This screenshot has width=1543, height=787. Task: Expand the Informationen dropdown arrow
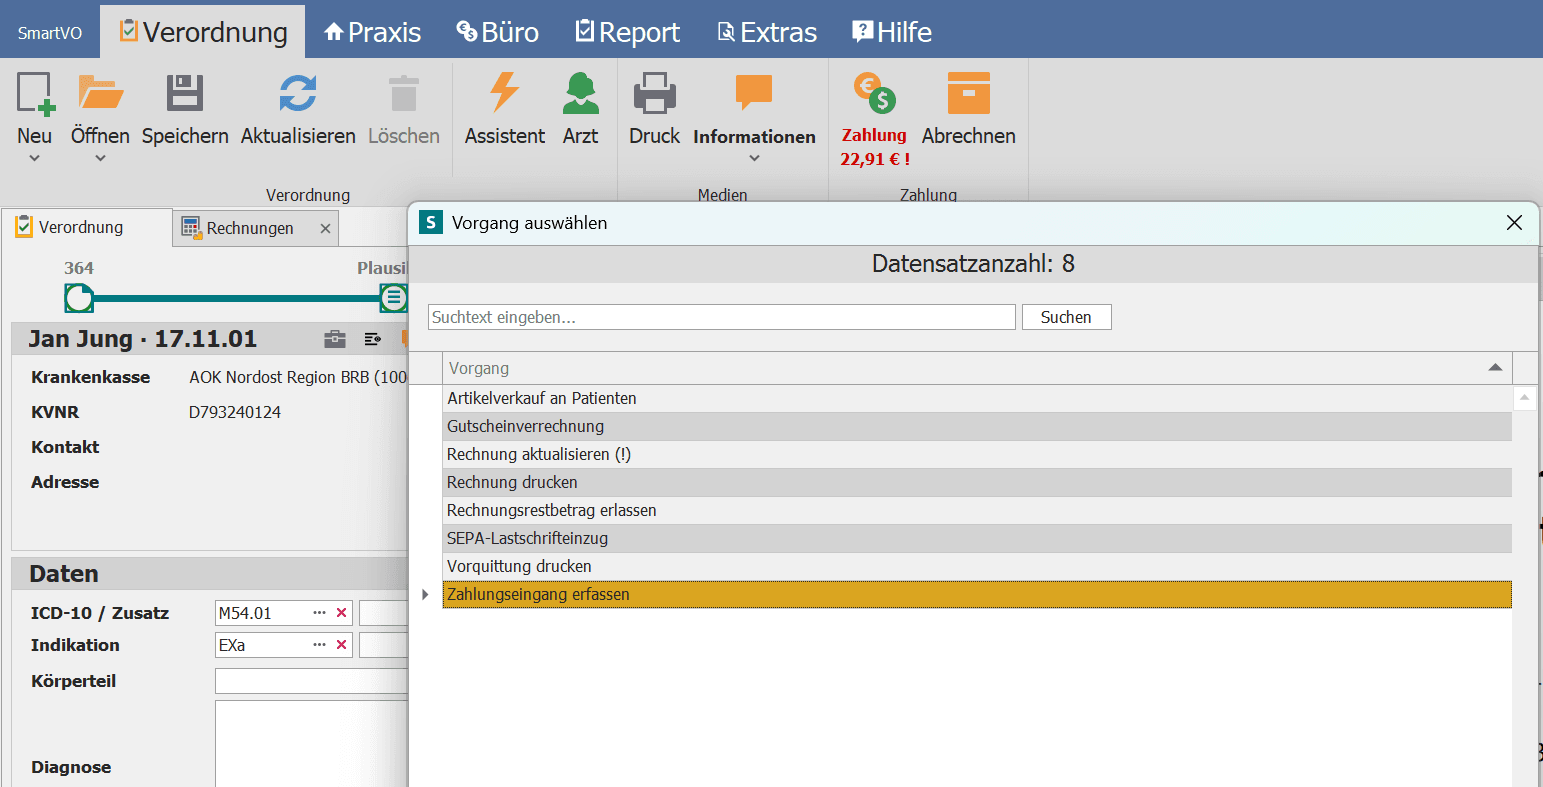(x=754, y=158)
